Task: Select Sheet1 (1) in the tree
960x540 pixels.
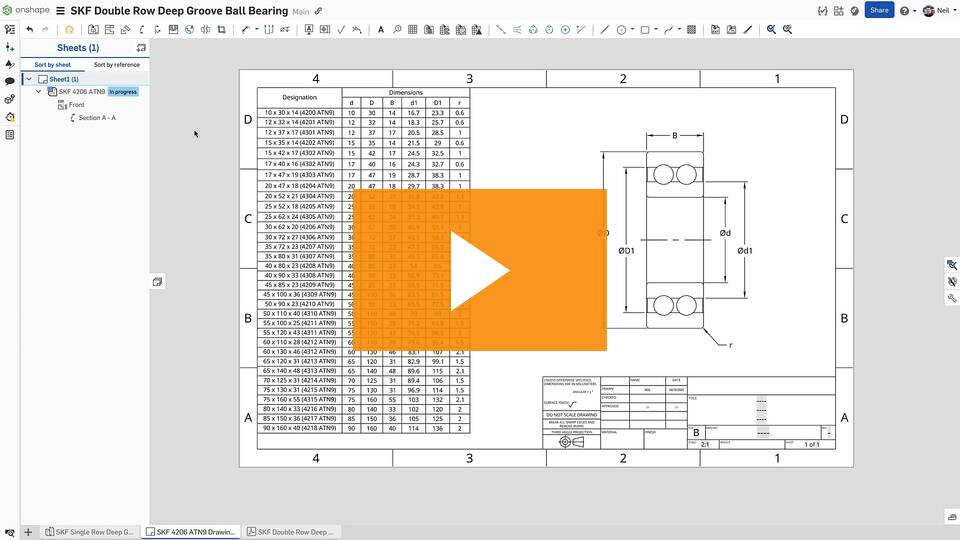Action: click(64, 79)
